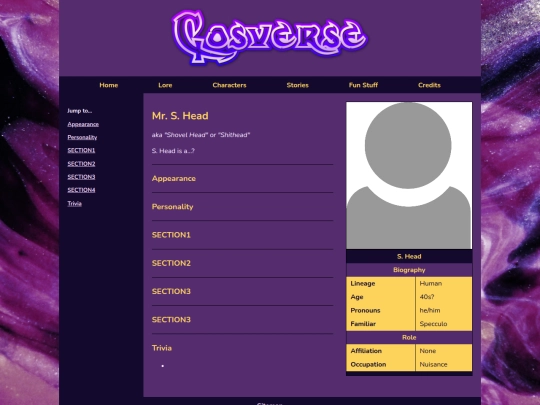Viewport: 540px width, 405px height.
Task: Click the Personality section heading
Action: [x=173, y=207]
